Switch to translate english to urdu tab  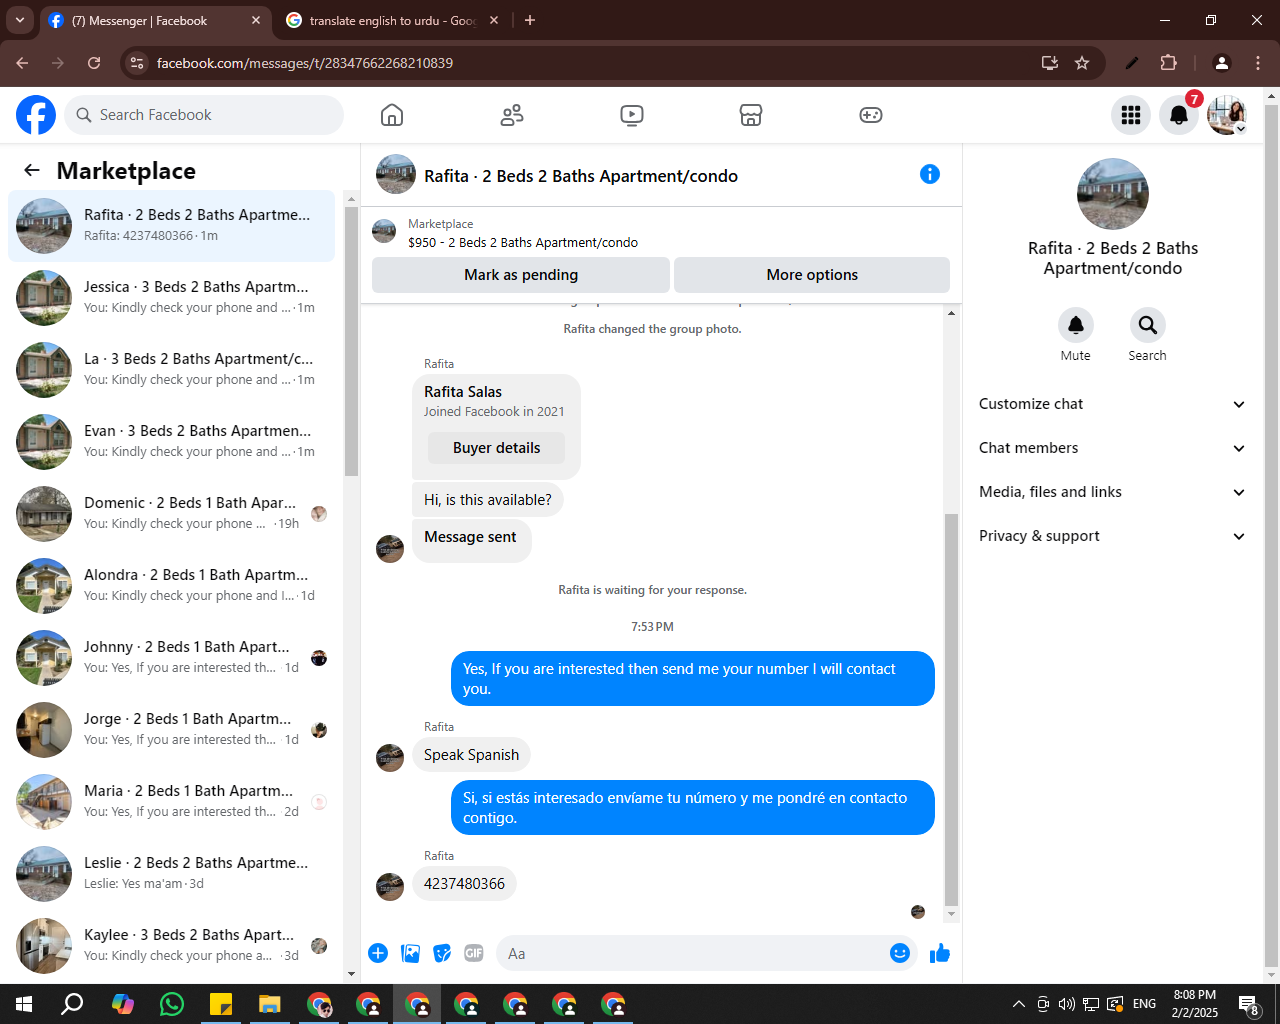(x=392, y=20)
